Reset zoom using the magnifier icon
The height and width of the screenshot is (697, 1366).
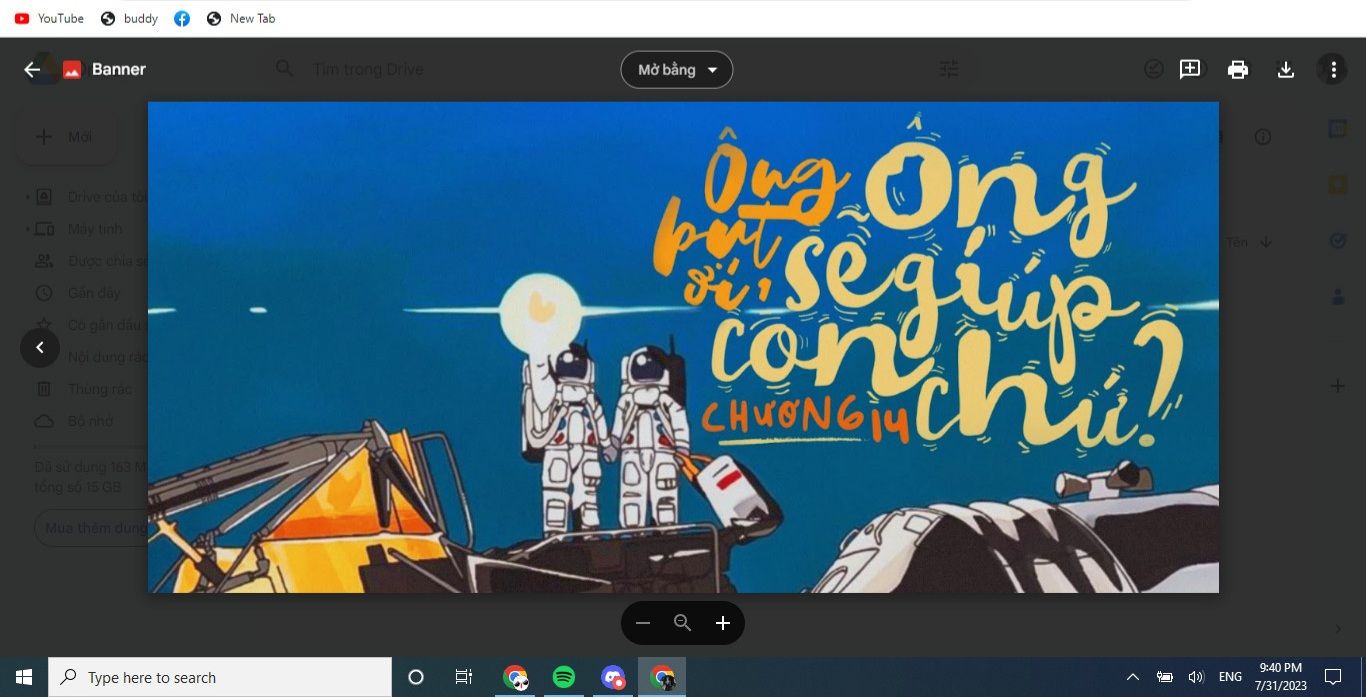[683, 623]
